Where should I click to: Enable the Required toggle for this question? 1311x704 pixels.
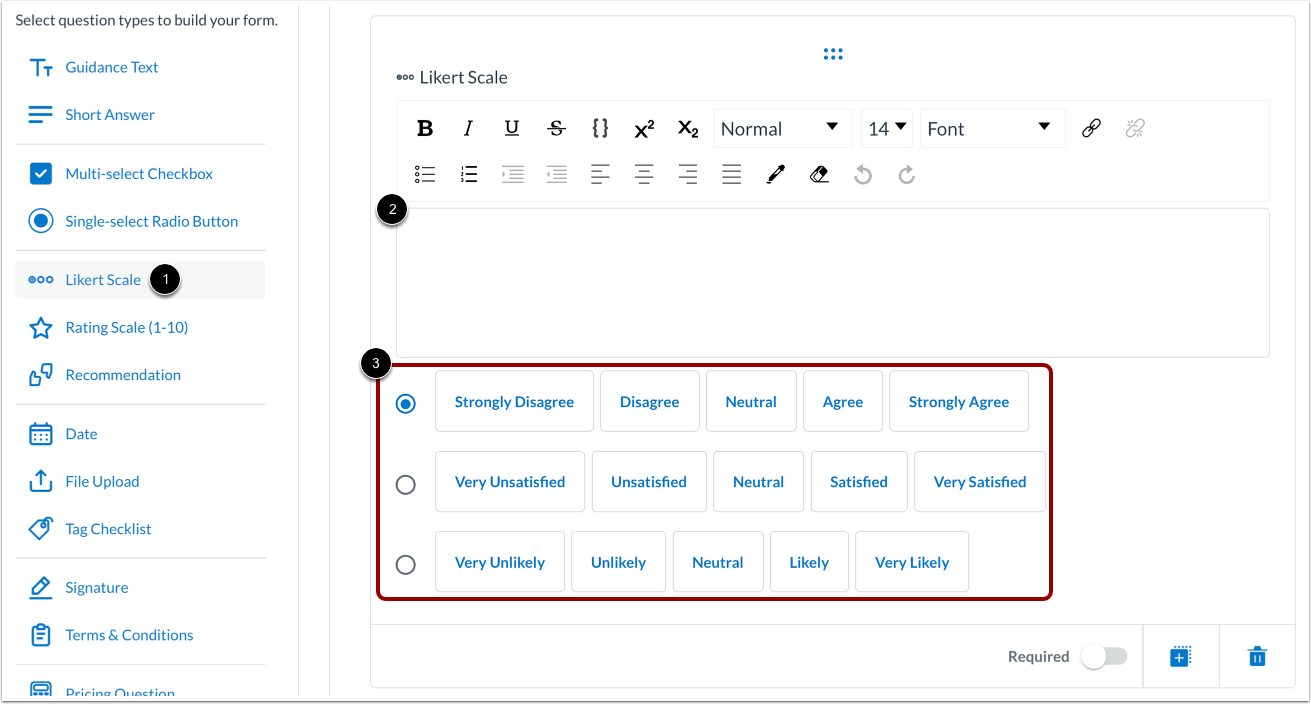pos(1105,656)
